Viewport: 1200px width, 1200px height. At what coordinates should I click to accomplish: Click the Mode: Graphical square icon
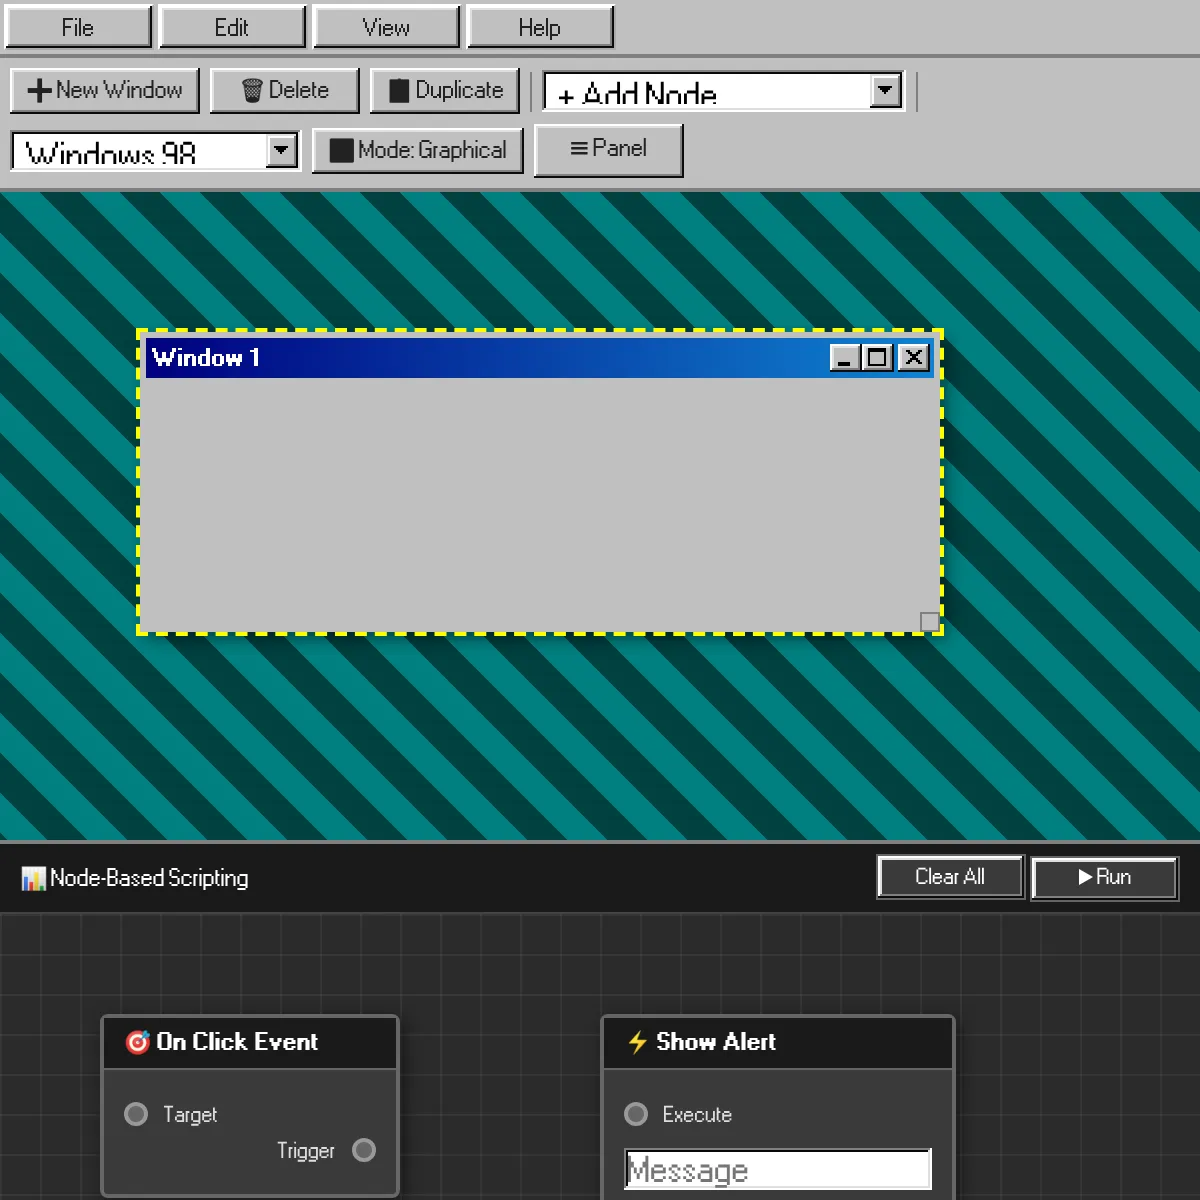point(341,150)
